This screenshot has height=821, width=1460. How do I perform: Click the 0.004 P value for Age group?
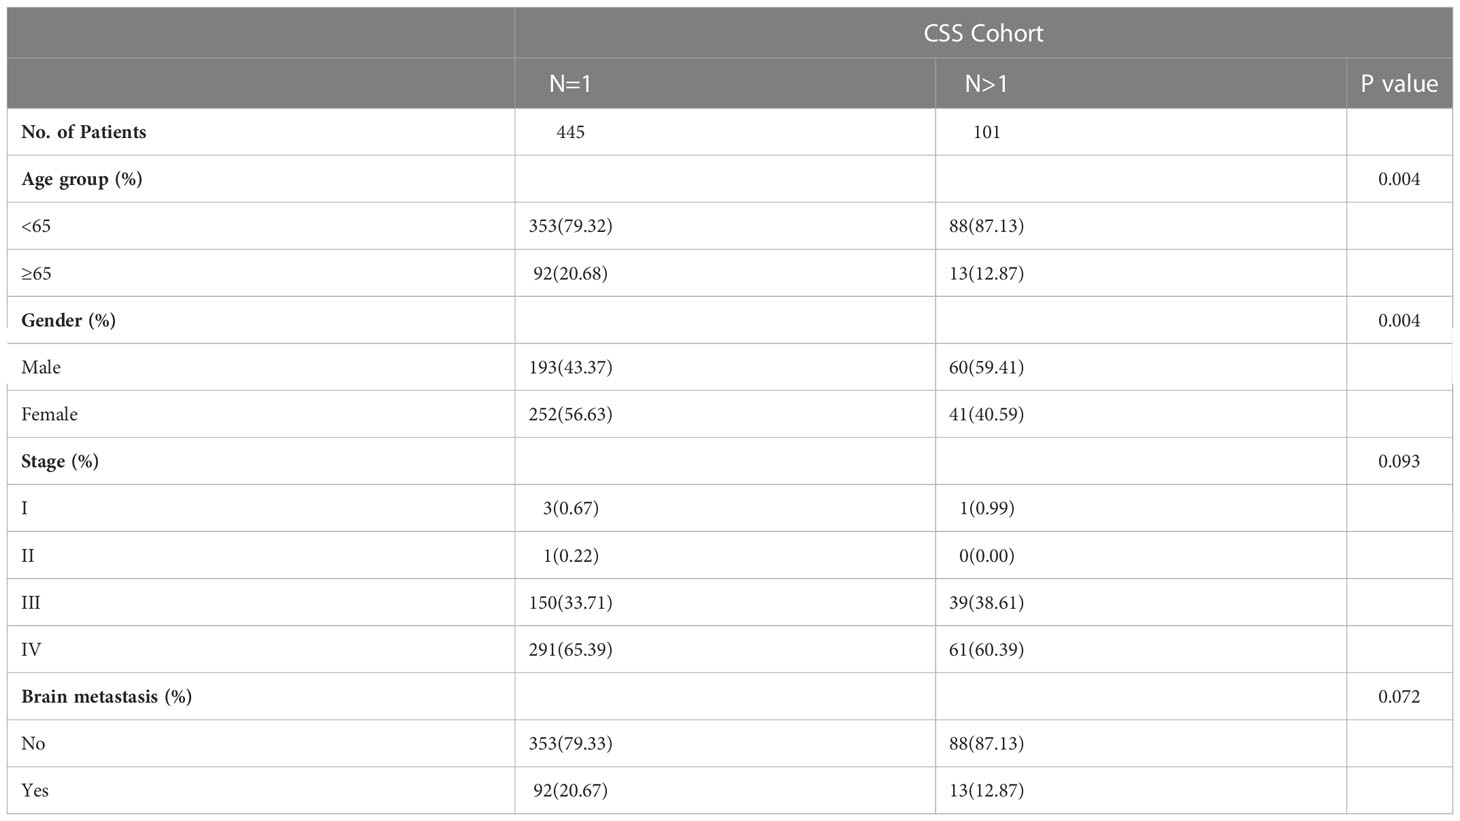1399,179
